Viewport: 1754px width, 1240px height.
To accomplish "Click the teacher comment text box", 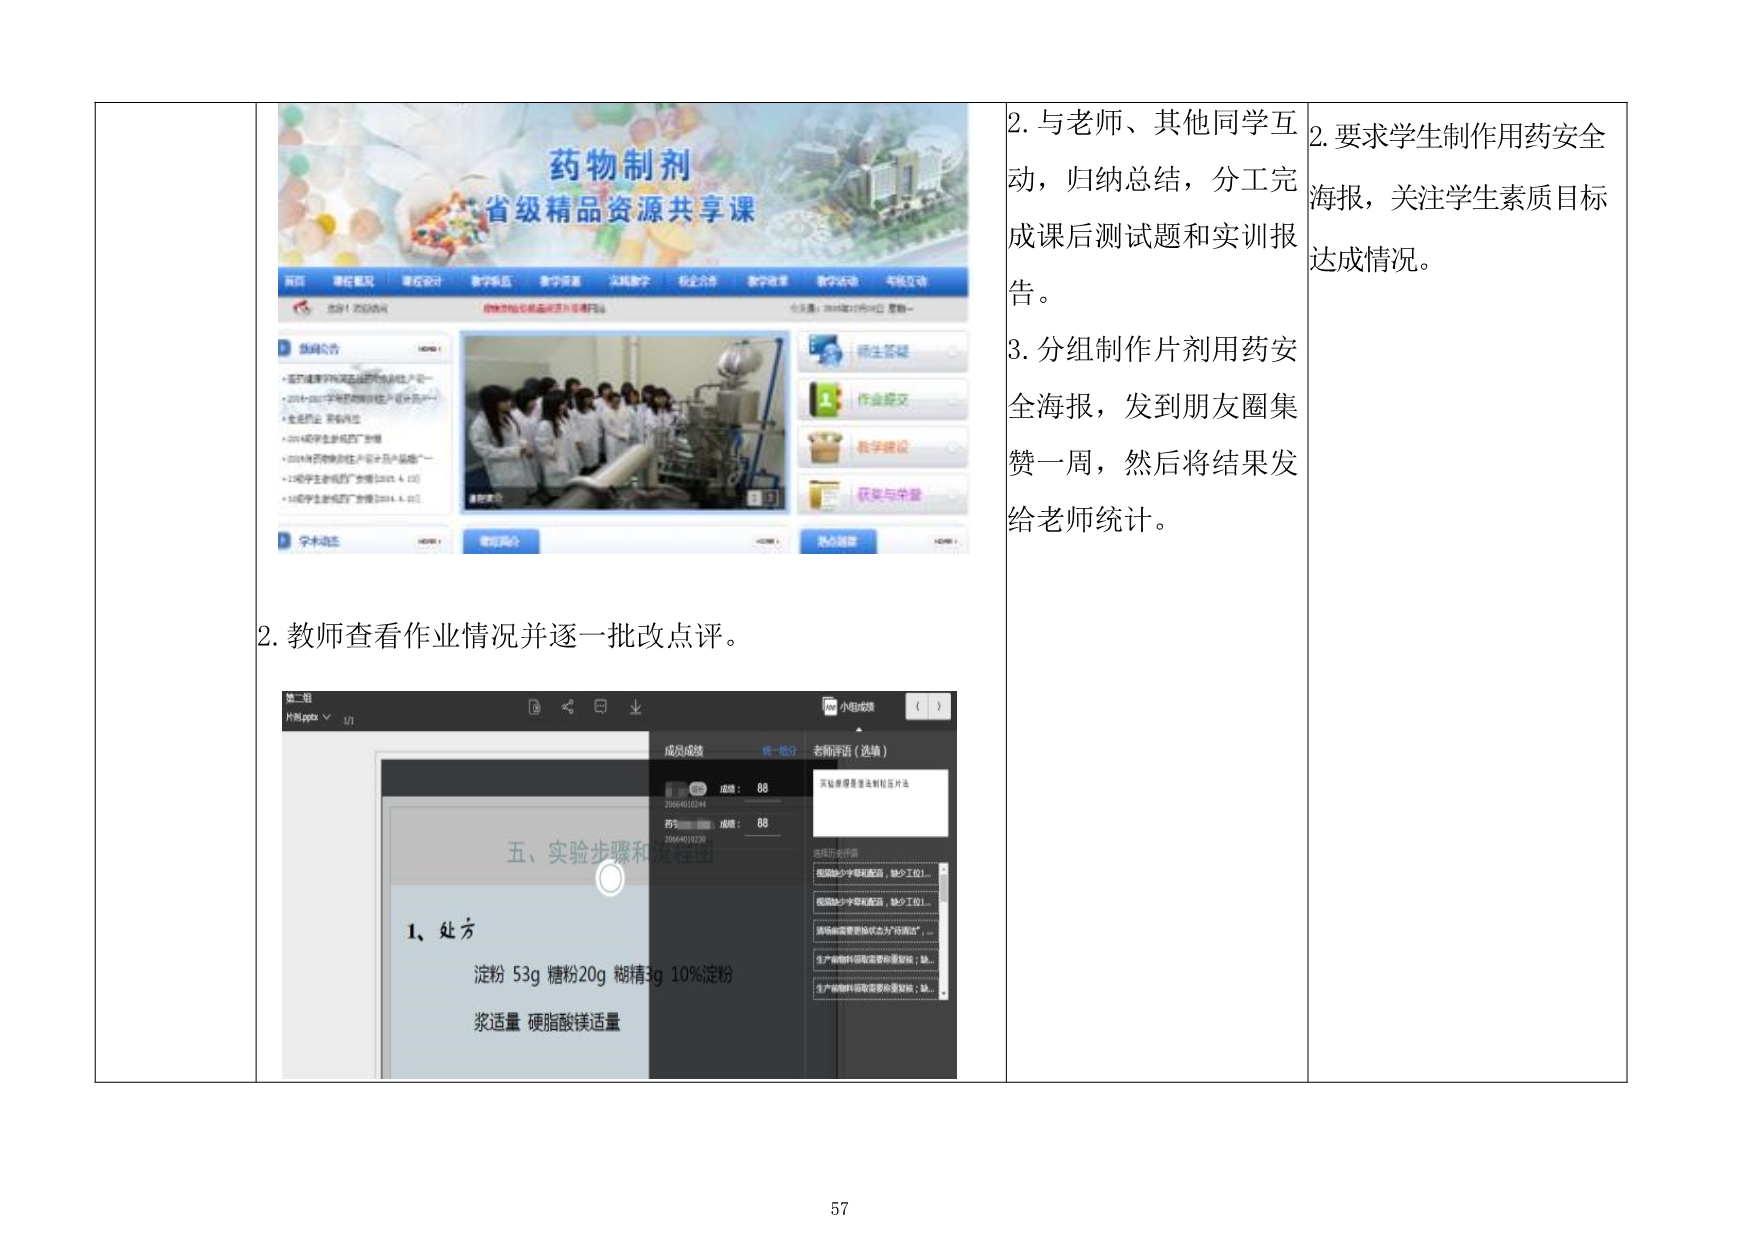I will tap(879, 802).
